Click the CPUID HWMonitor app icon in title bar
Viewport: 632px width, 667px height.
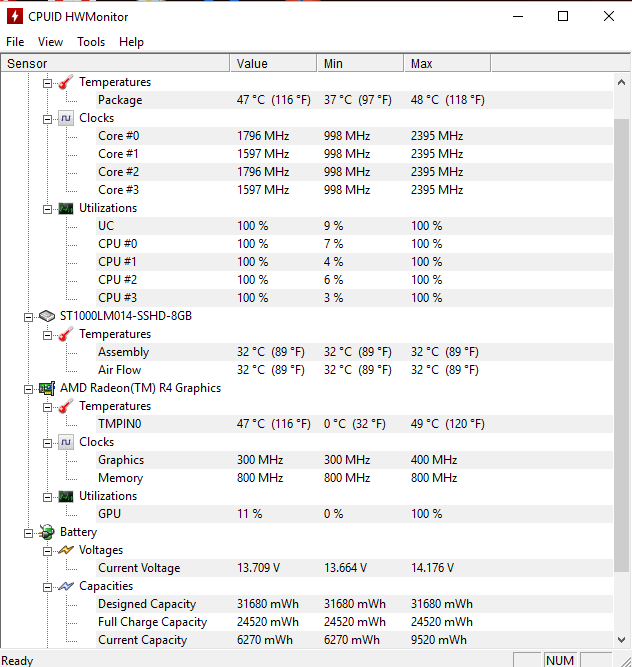point(15,17)
